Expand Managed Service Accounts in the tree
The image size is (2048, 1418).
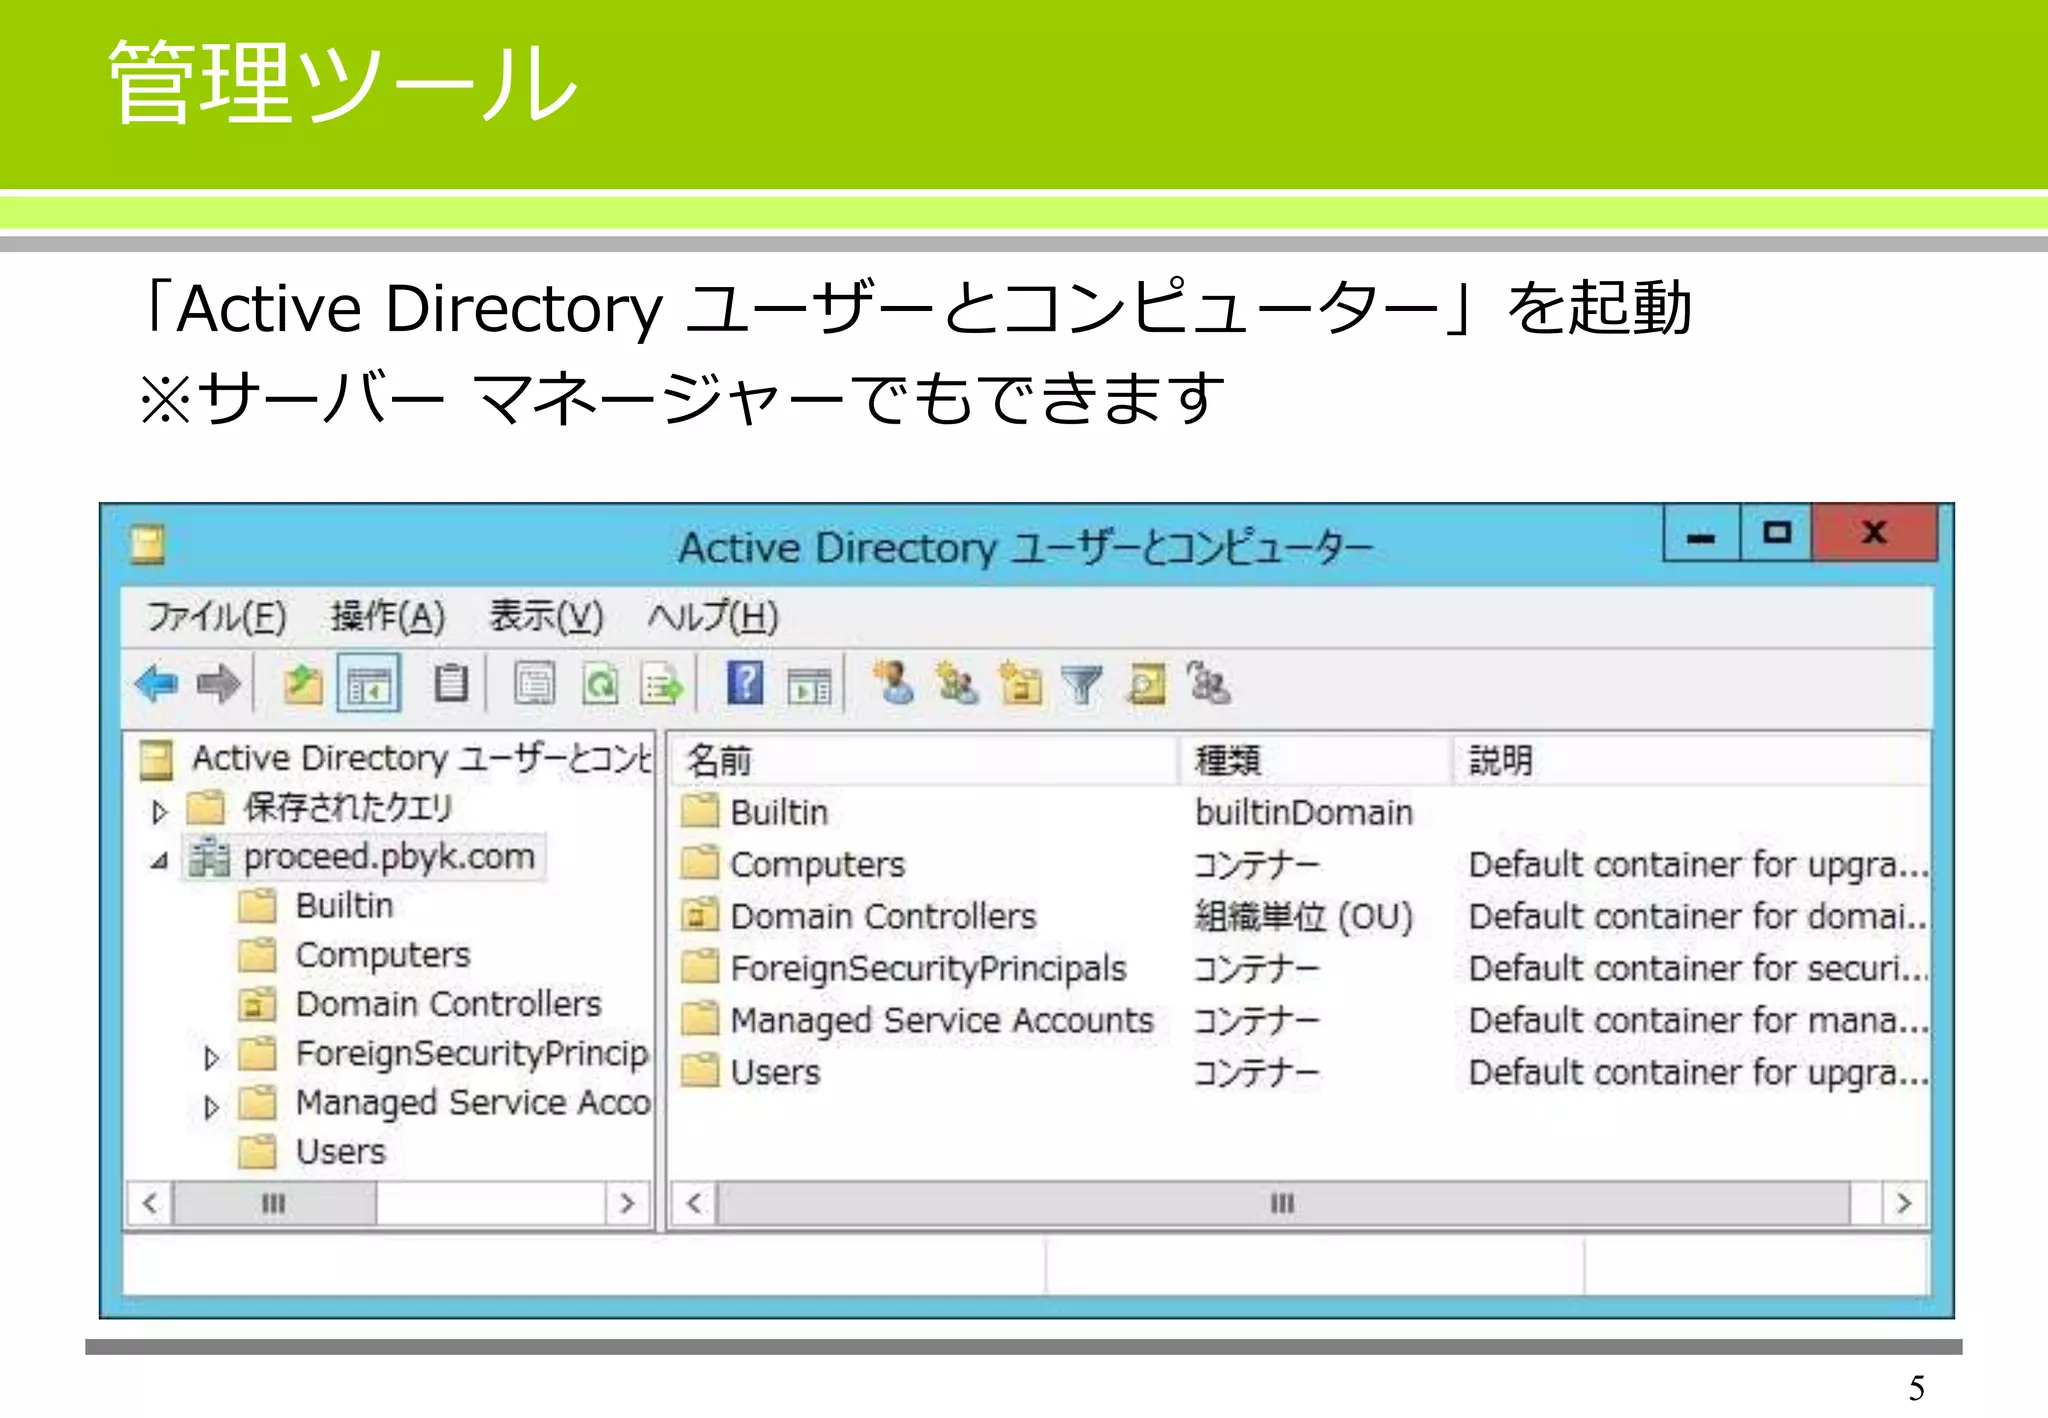[x=211, y=1107]
